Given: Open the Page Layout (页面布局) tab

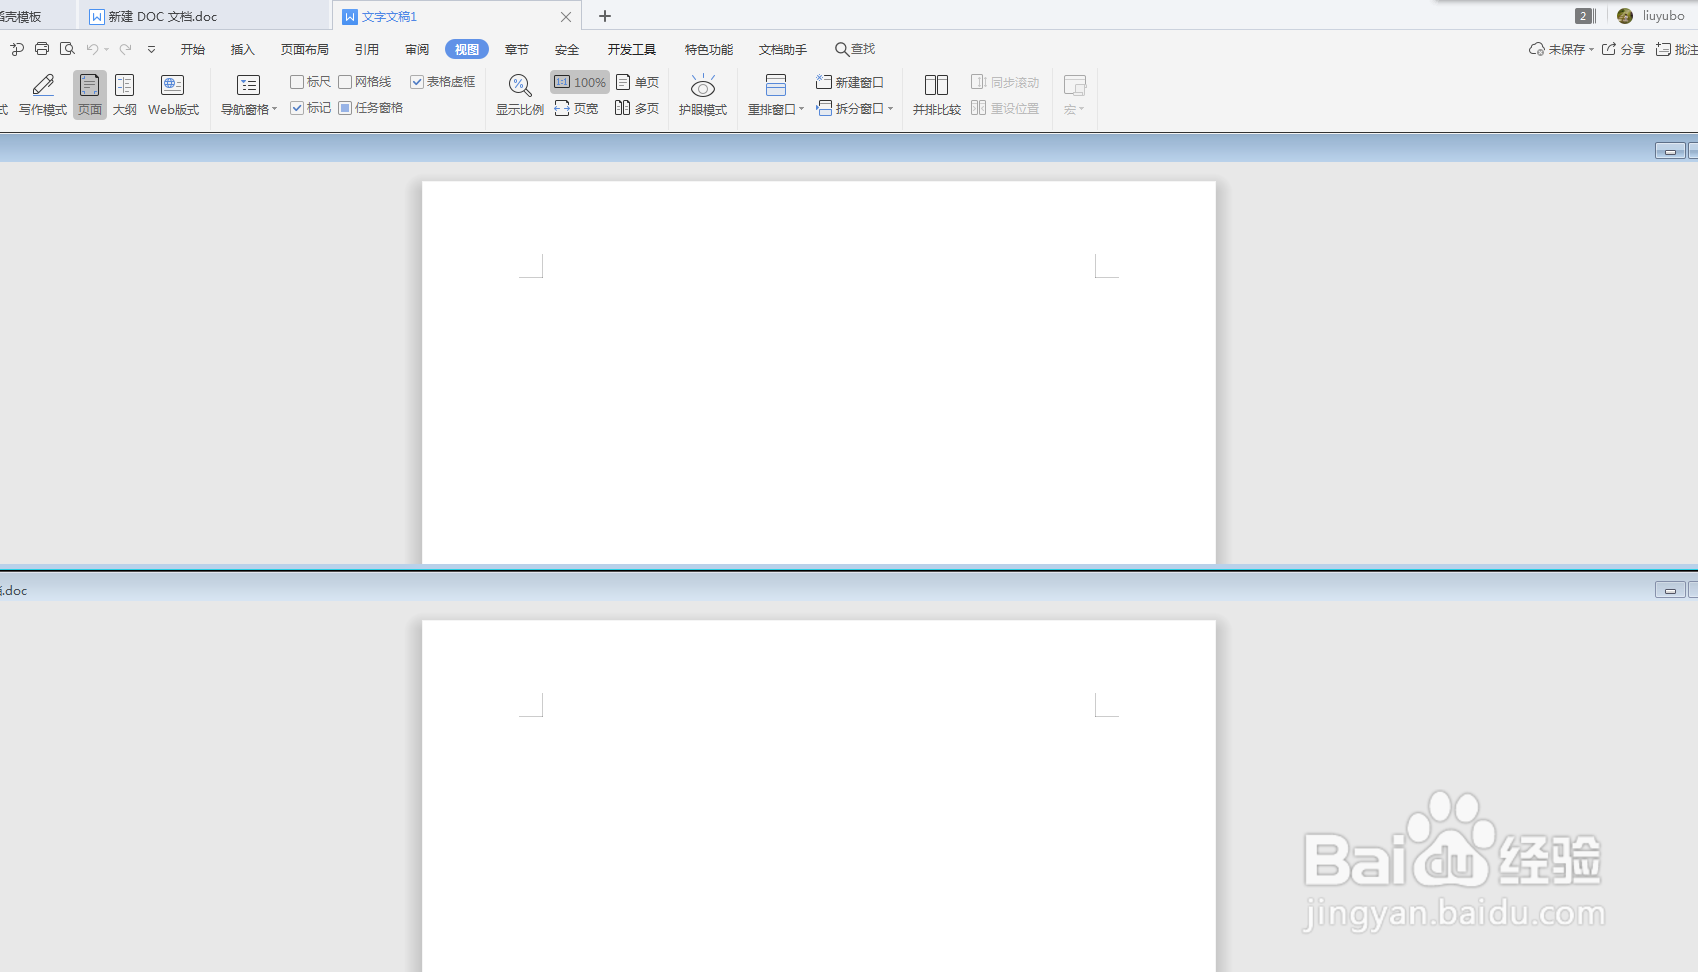Looking at the screenshot, I should (x=305, y=49).
